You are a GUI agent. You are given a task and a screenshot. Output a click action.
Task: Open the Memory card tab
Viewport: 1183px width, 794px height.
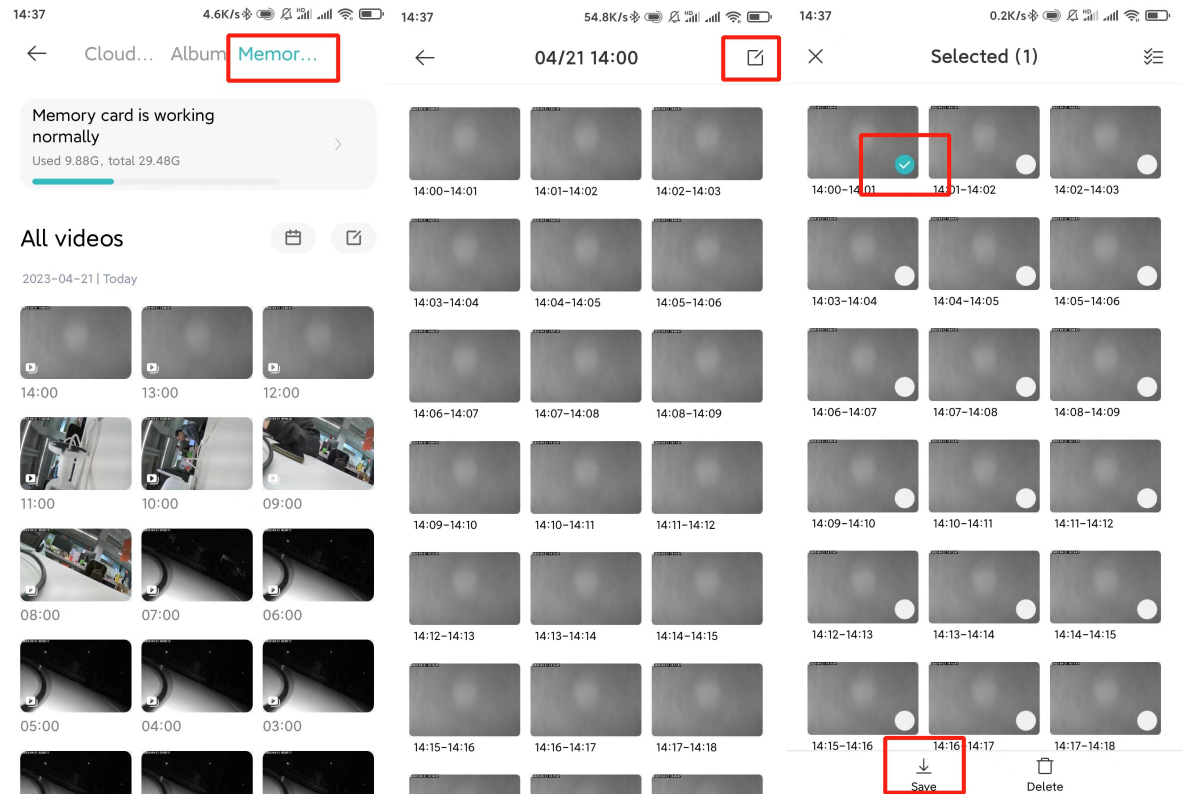(278, 54)
